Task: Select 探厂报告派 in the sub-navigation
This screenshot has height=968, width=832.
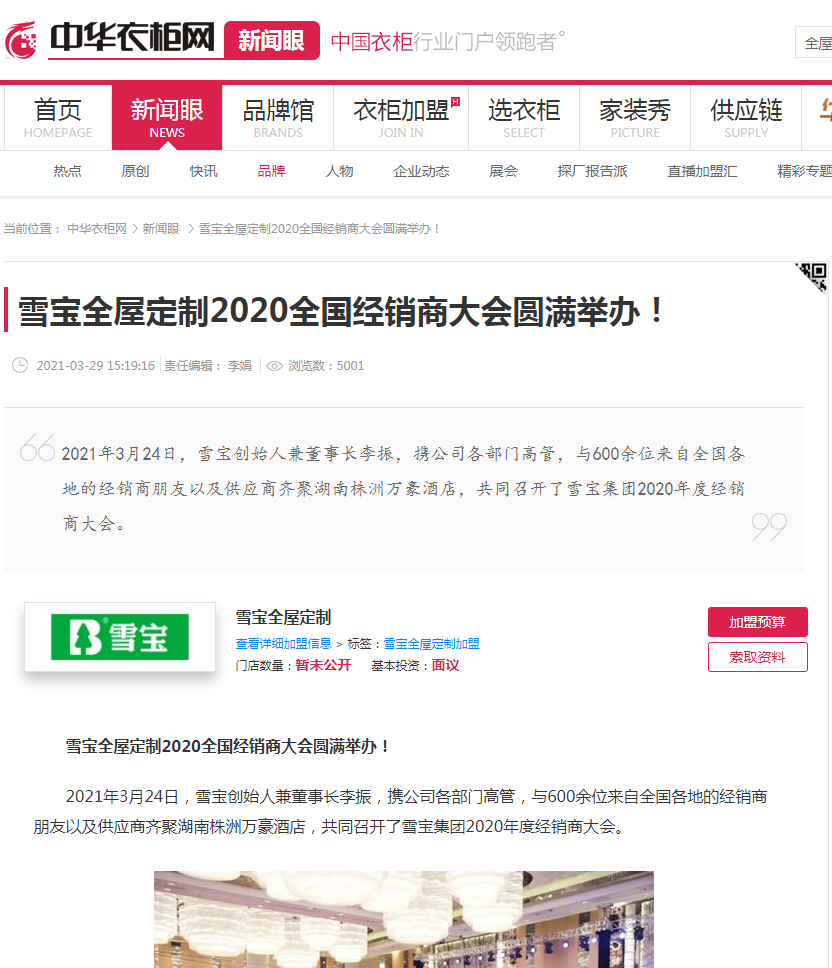Action: click(x=593, y=171)
